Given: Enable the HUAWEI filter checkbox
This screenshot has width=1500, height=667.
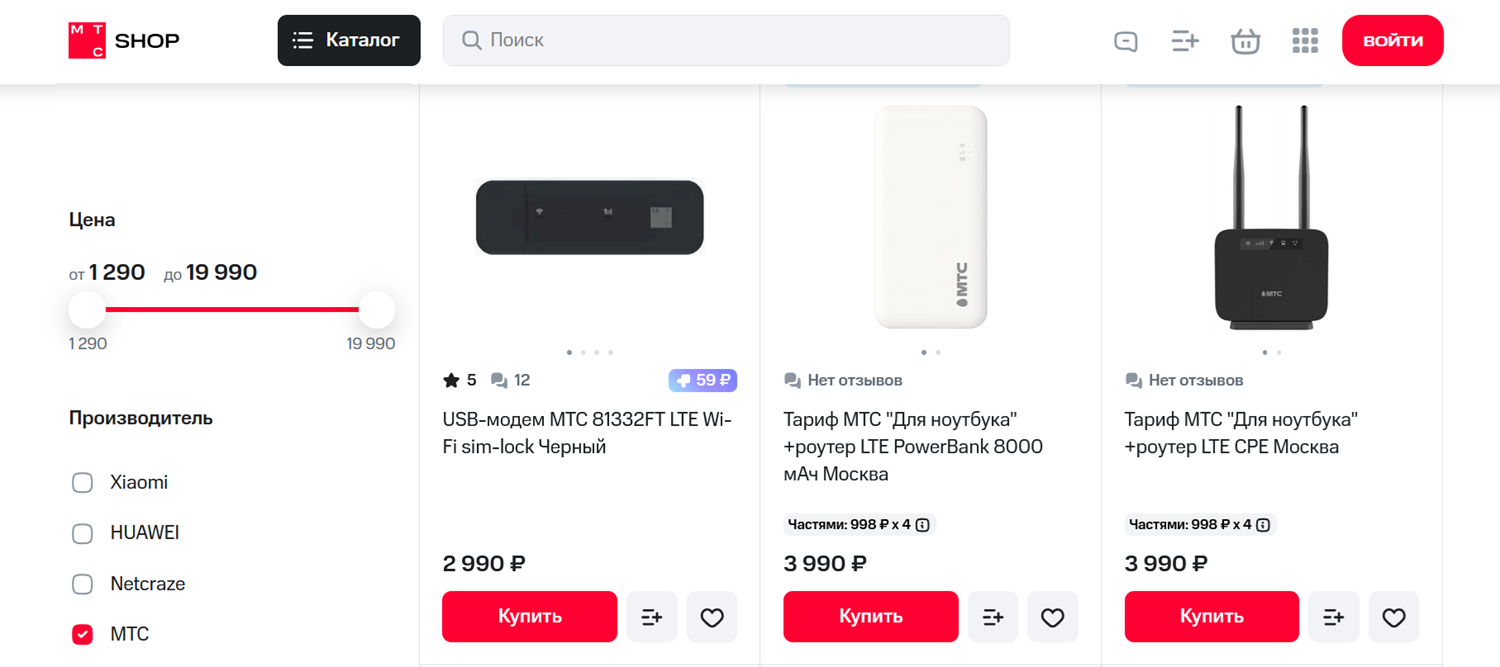Looking at the screenshot, I should pos(82,533).
